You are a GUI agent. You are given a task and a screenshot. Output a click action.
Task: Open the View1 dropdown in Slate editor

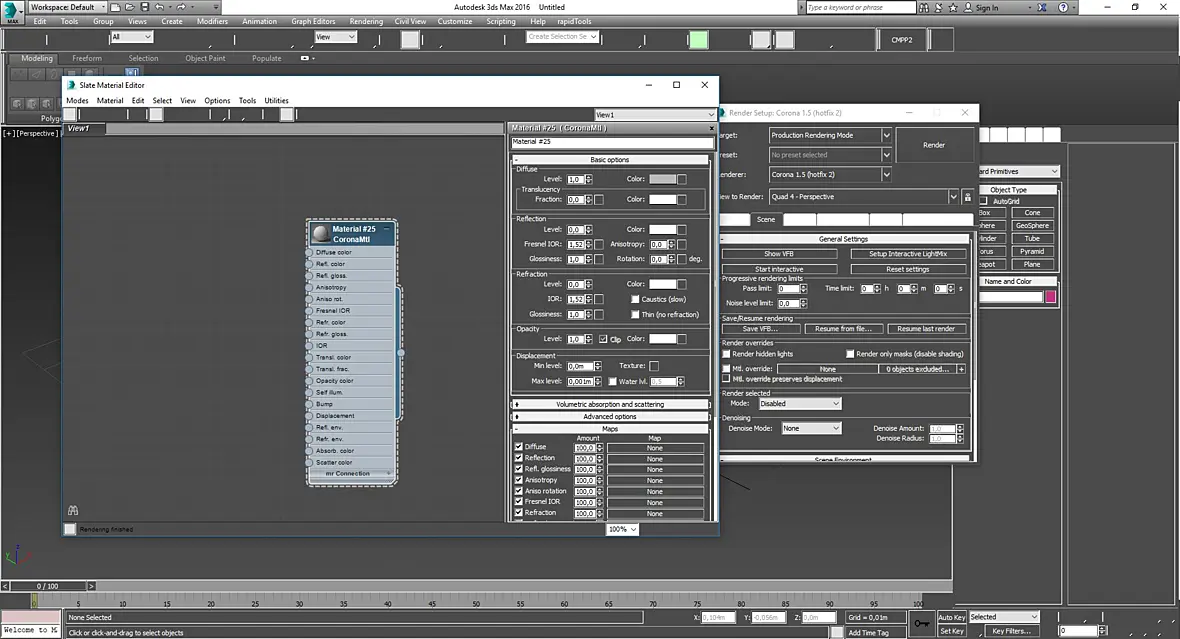click(654, 114)
